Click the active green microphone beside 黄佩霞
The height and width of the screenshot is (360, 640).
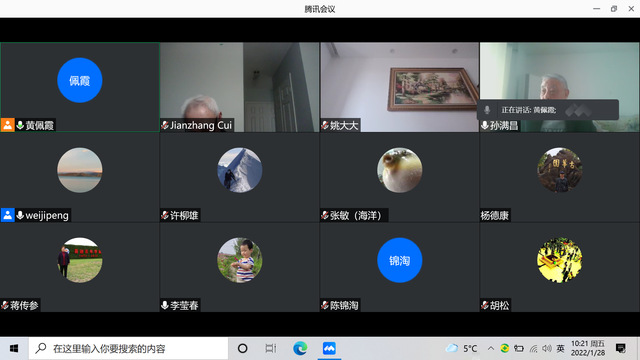point(20,125)
